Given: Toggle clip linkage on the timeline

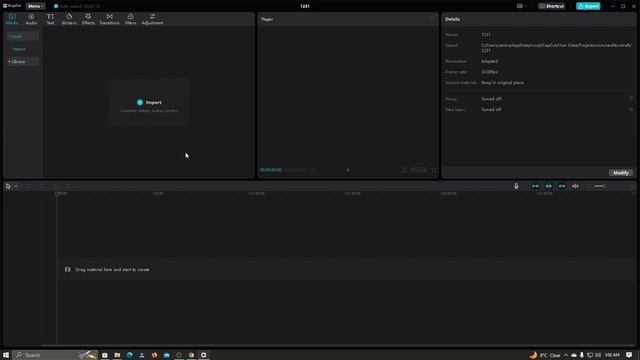Looking at the screenshot, I should tap(562, 186).
